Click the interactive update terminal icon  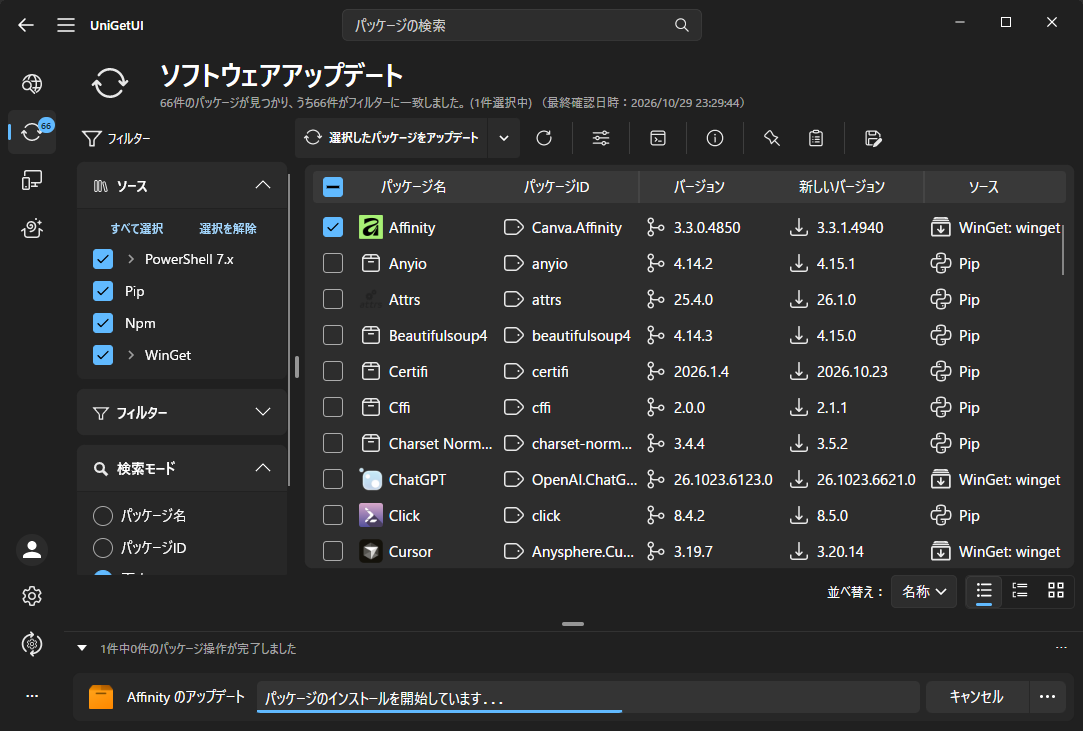[x=658, y=138]
